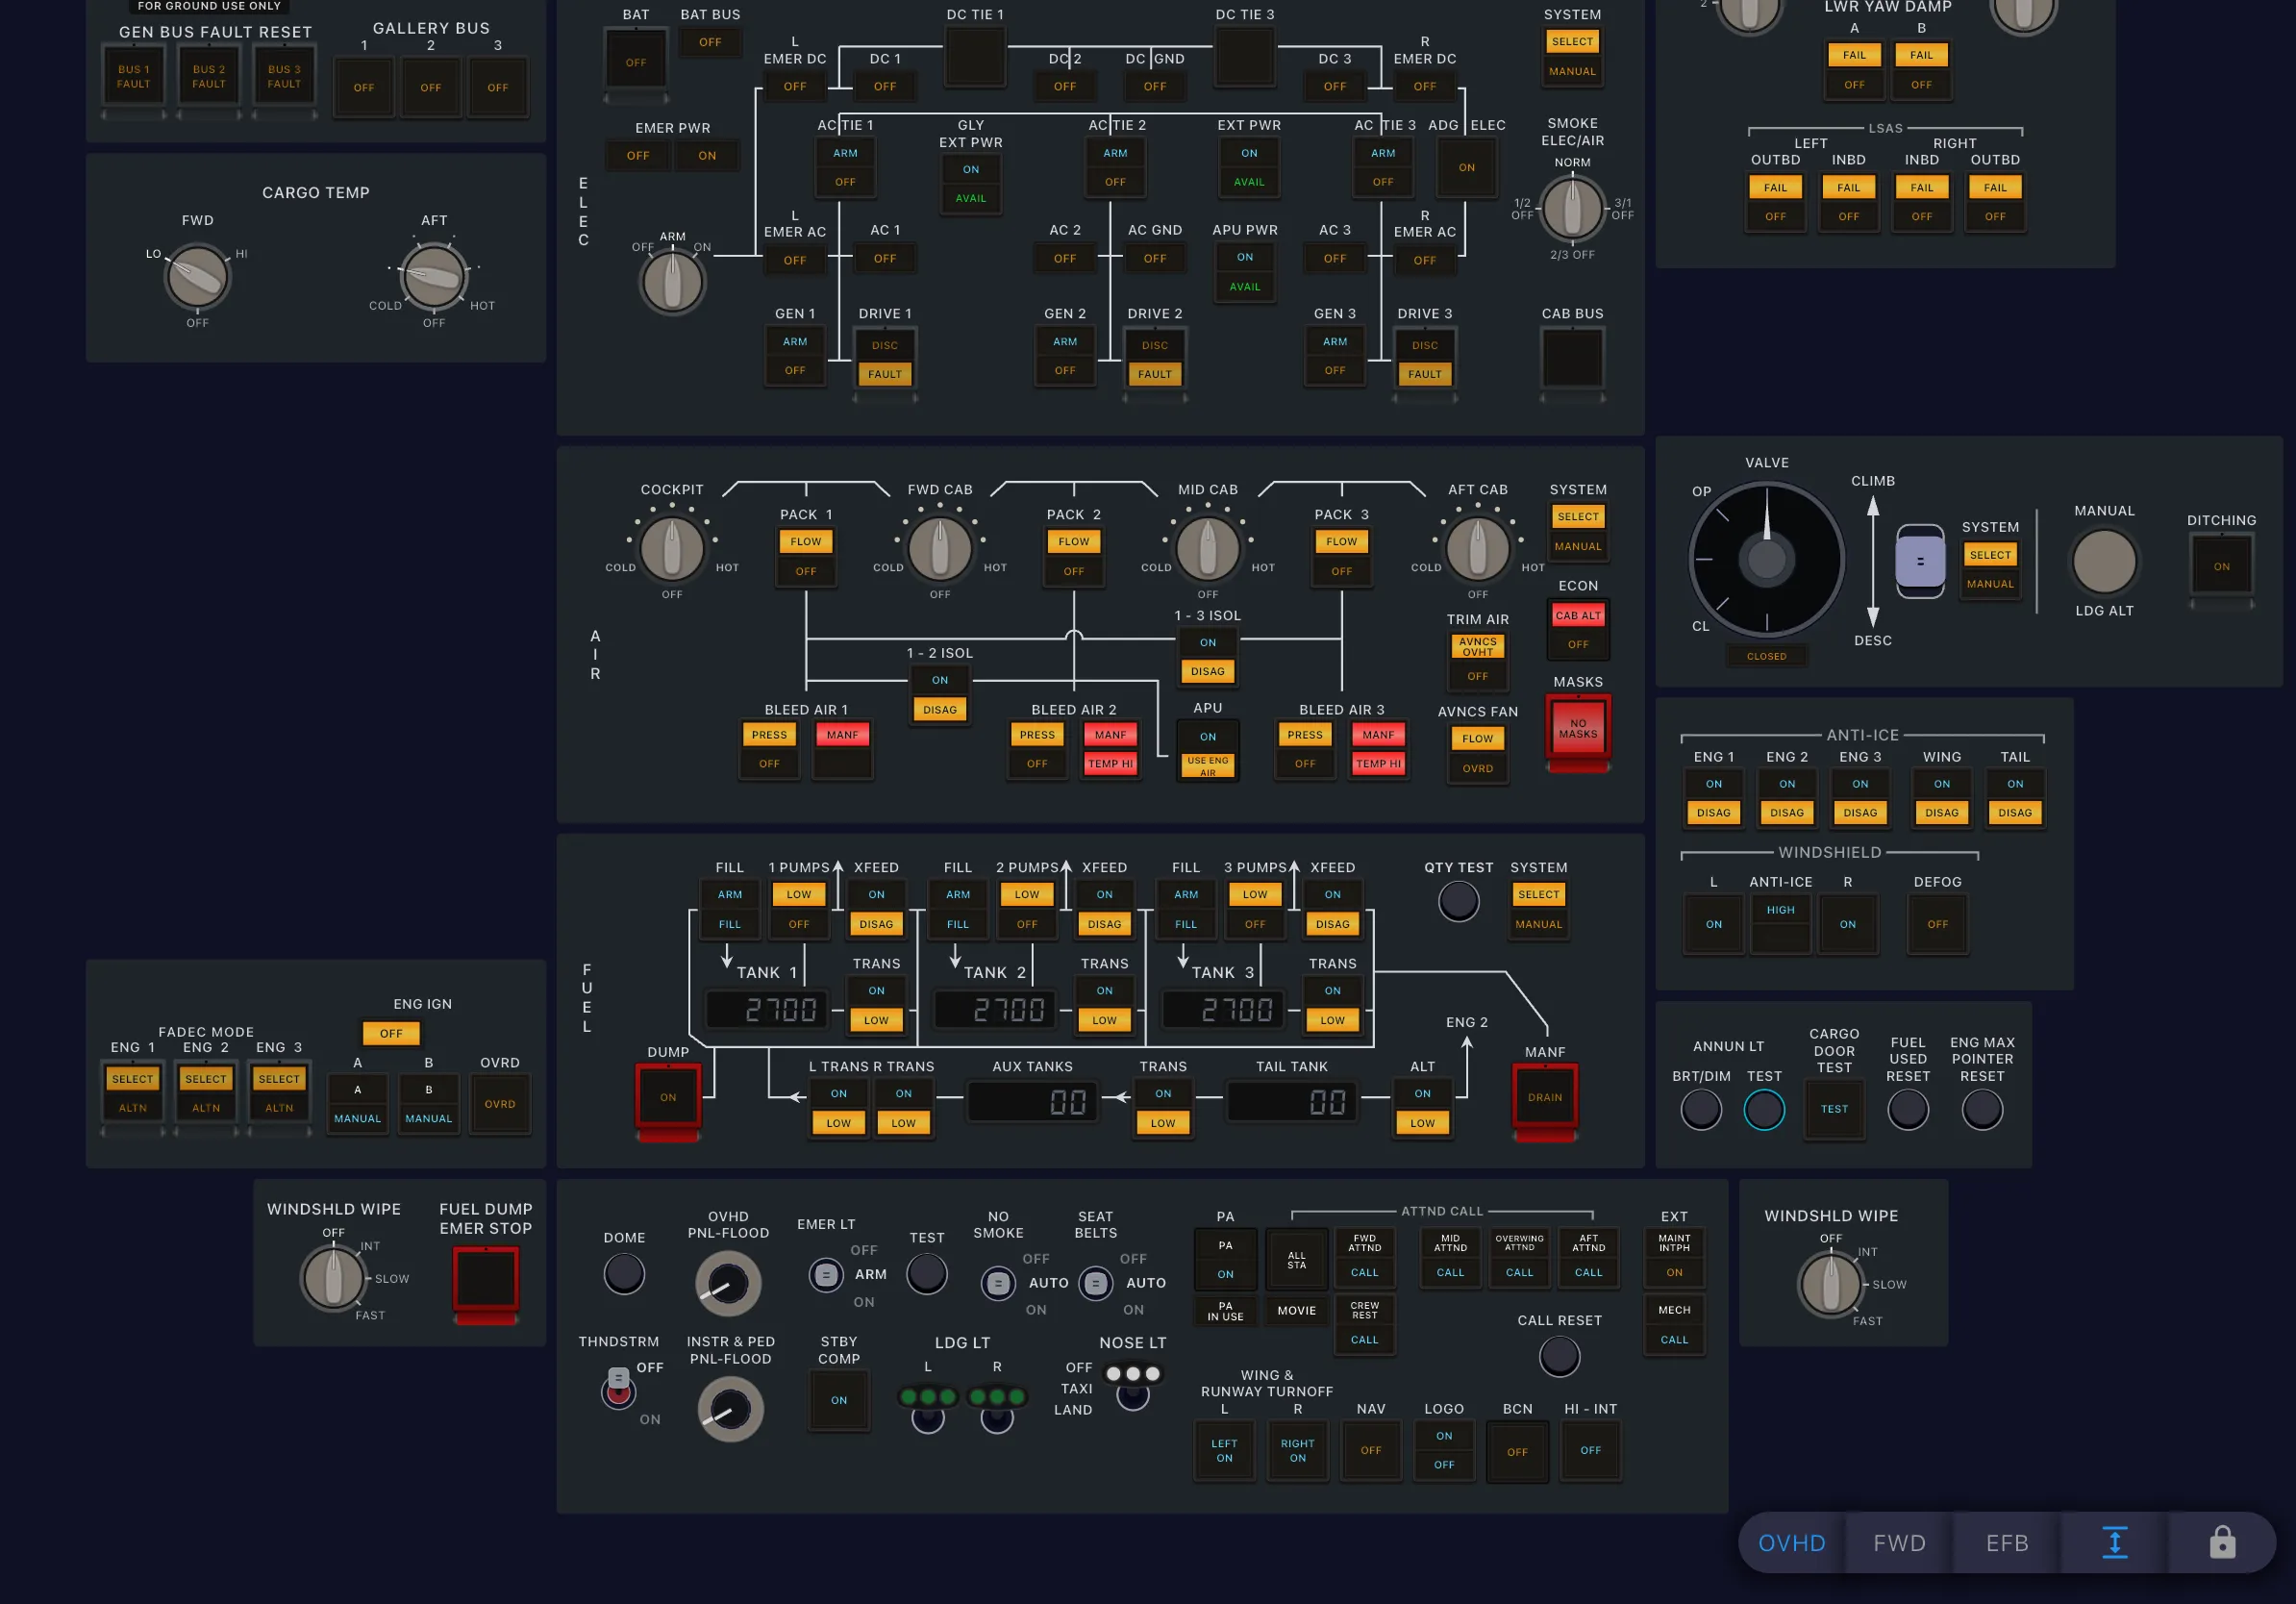This screenshot has height=1604, width=2296.
Task: Click the ELEC SYSTEM SELECT MANUAL switch
Action: [1572, 56]
